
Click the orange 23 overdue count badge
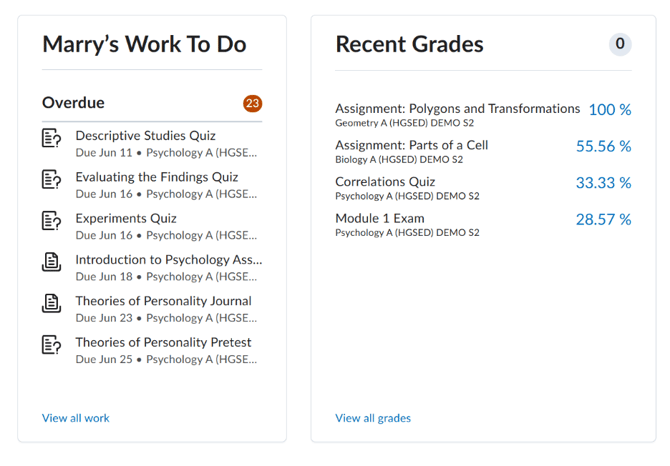pyautogui.click(x=253, y=103)
